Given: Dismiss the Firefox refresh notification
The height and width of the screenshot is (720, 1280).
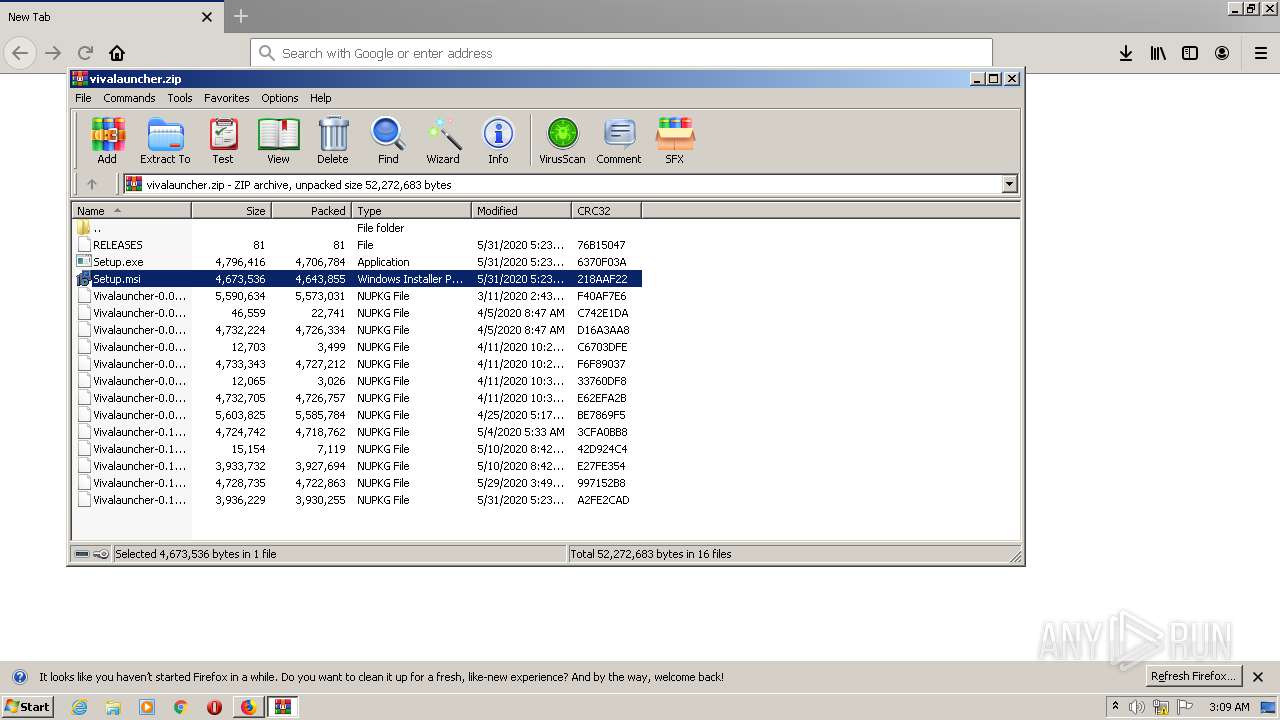Looking at the screenshot, I should 1258,677.
